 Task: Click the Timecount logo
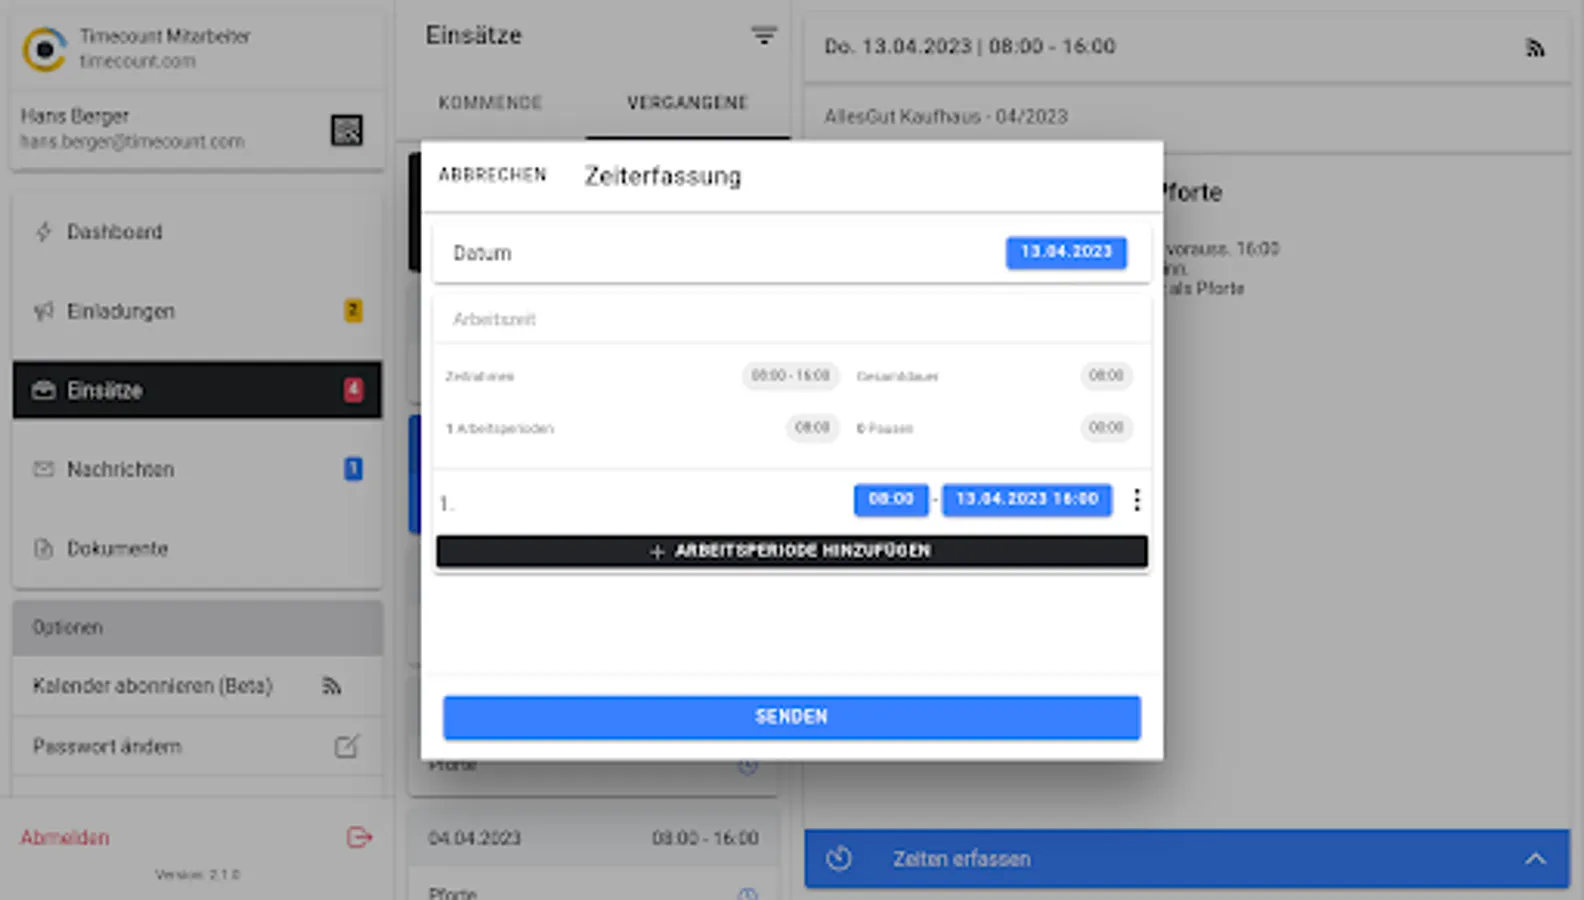[x=45, y=49]
